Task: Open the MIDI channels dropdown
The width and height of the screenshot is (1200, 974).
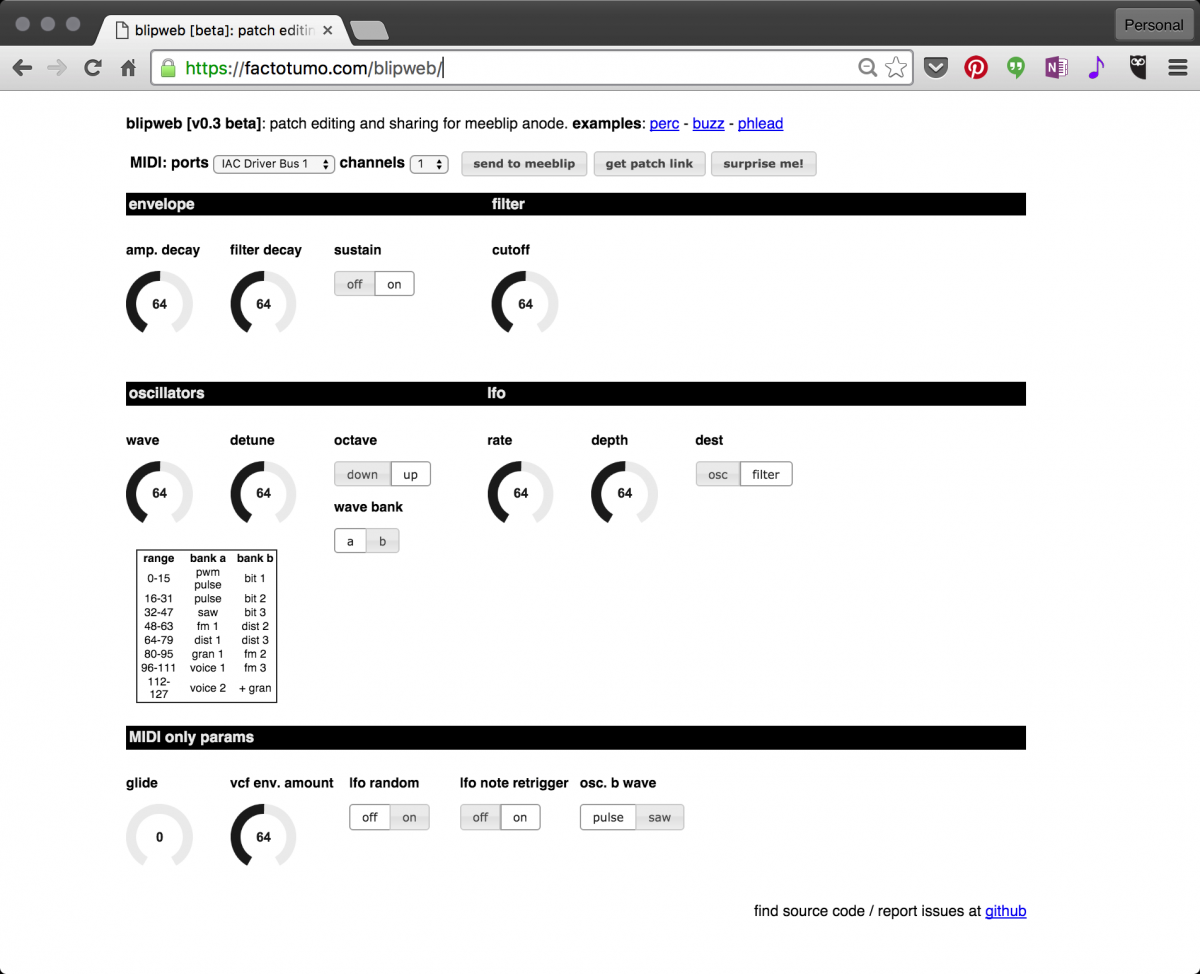Action: pyautogui.click(x=429, y=164)
